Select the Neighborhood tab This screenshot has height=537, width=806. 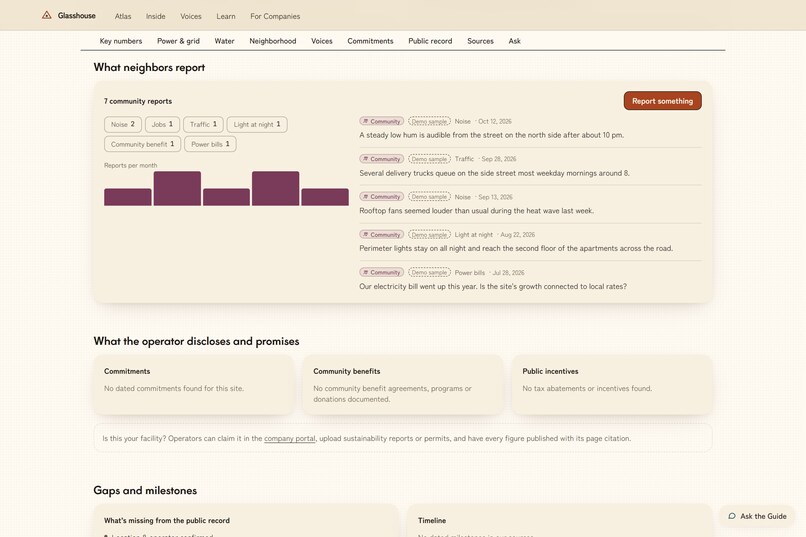[272, 41]
